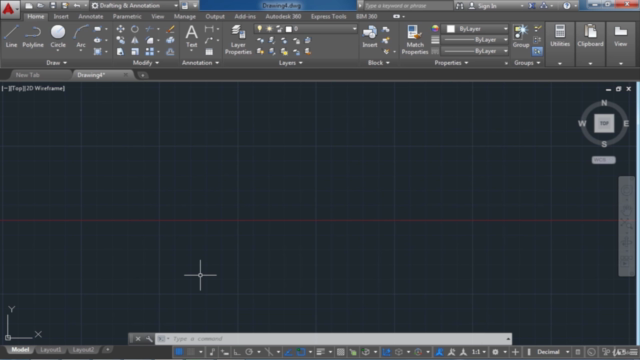Select the Polyline tool
The image size is (640, 360).
(x=33, y=36)
